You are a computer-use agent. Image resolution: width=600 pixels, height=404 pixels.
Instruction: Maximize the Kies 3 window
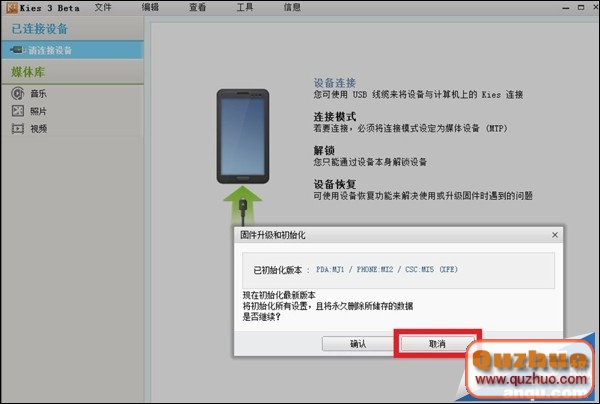tap(581, 7)
